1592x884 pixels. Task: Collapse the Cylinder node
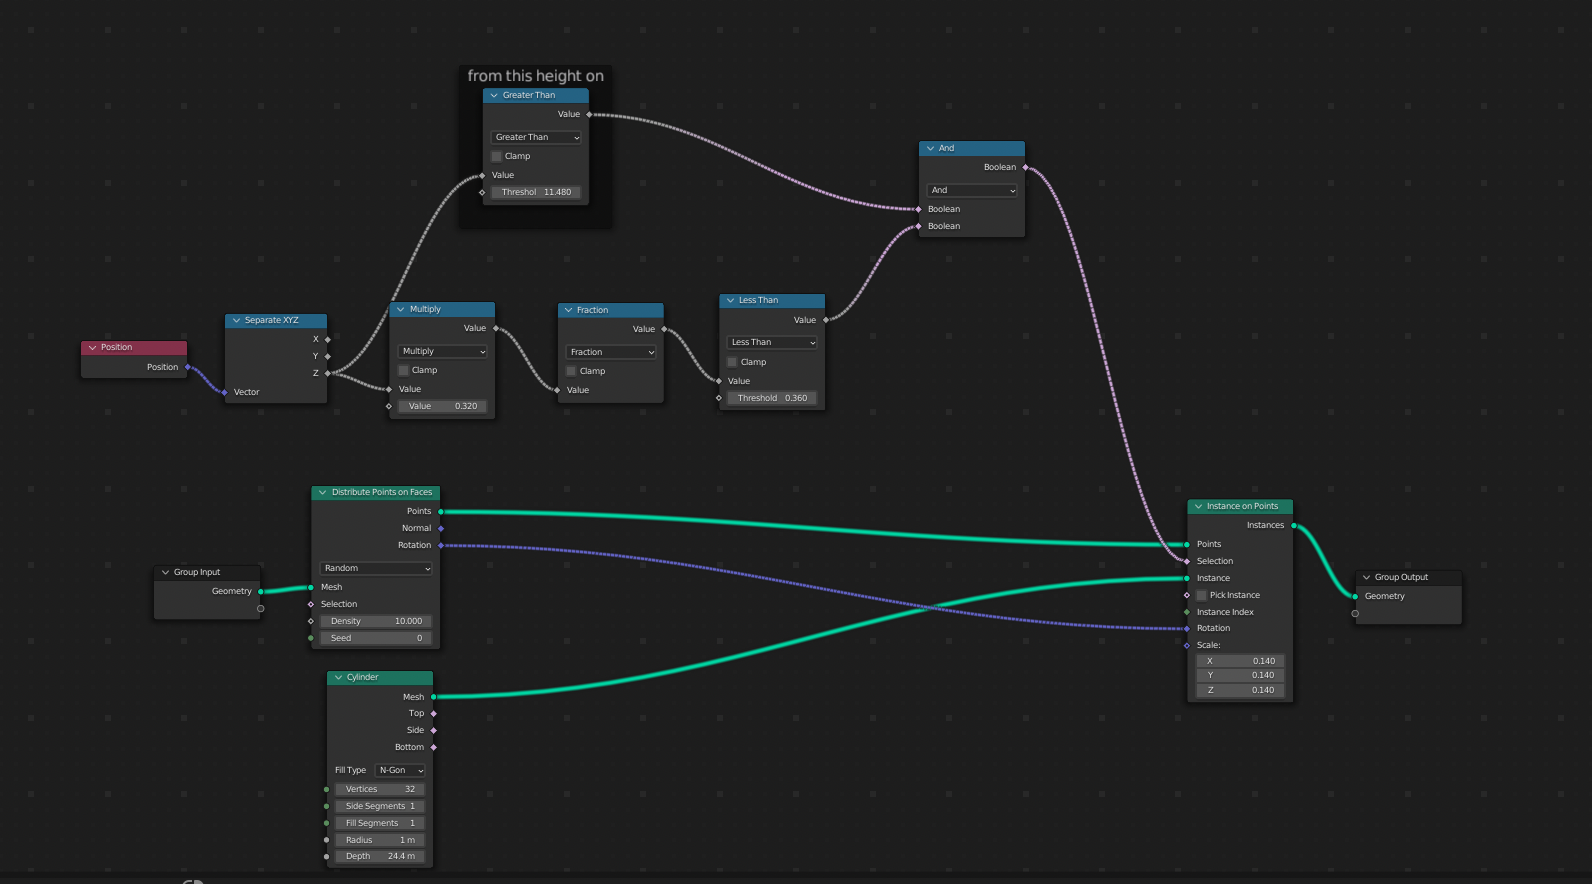pos(338,678)
